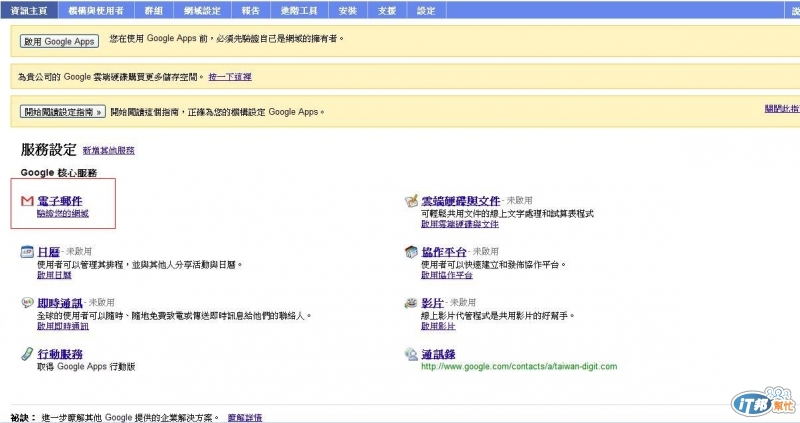Click the 未啟用 status beside 日曆
The image size is (800, 423).
(79, 252)
